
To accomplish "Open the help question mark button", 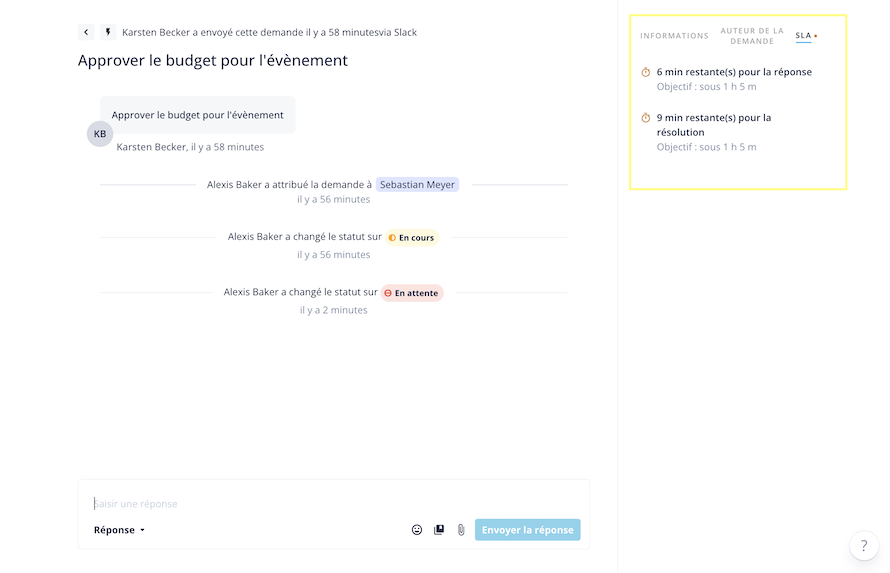I will click(x=864, y=546).
